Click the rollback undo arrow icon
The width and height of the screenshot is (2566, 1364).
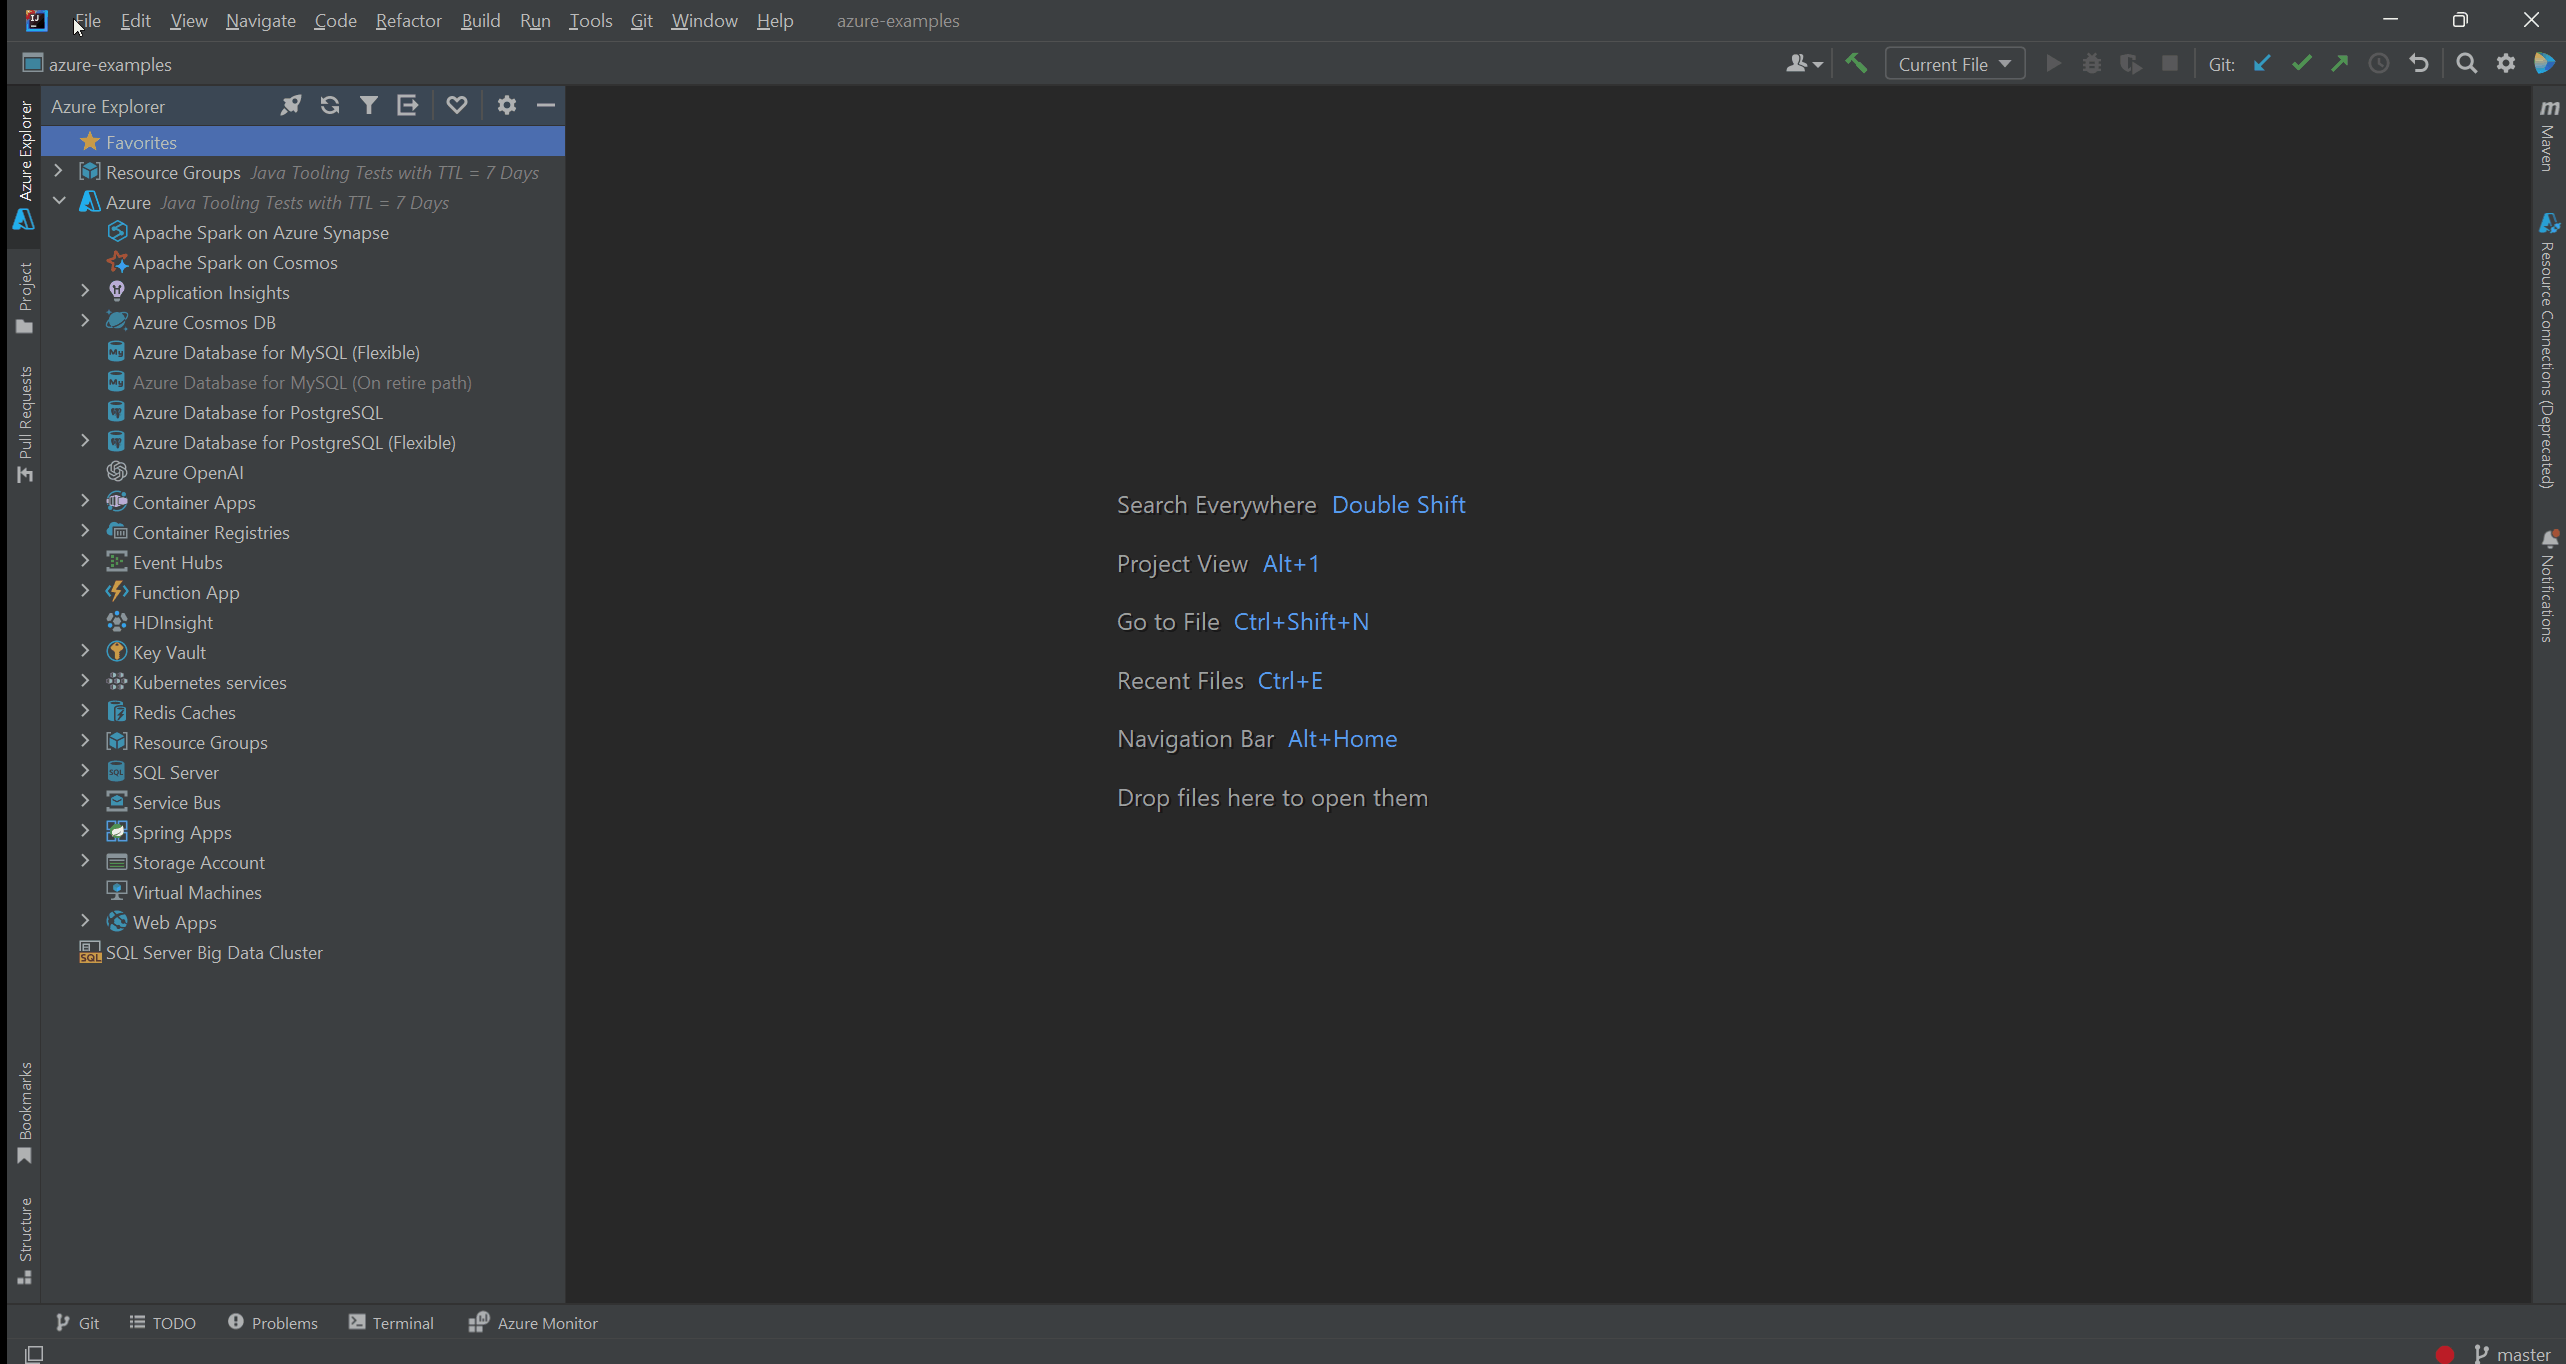pos(2419,64)
